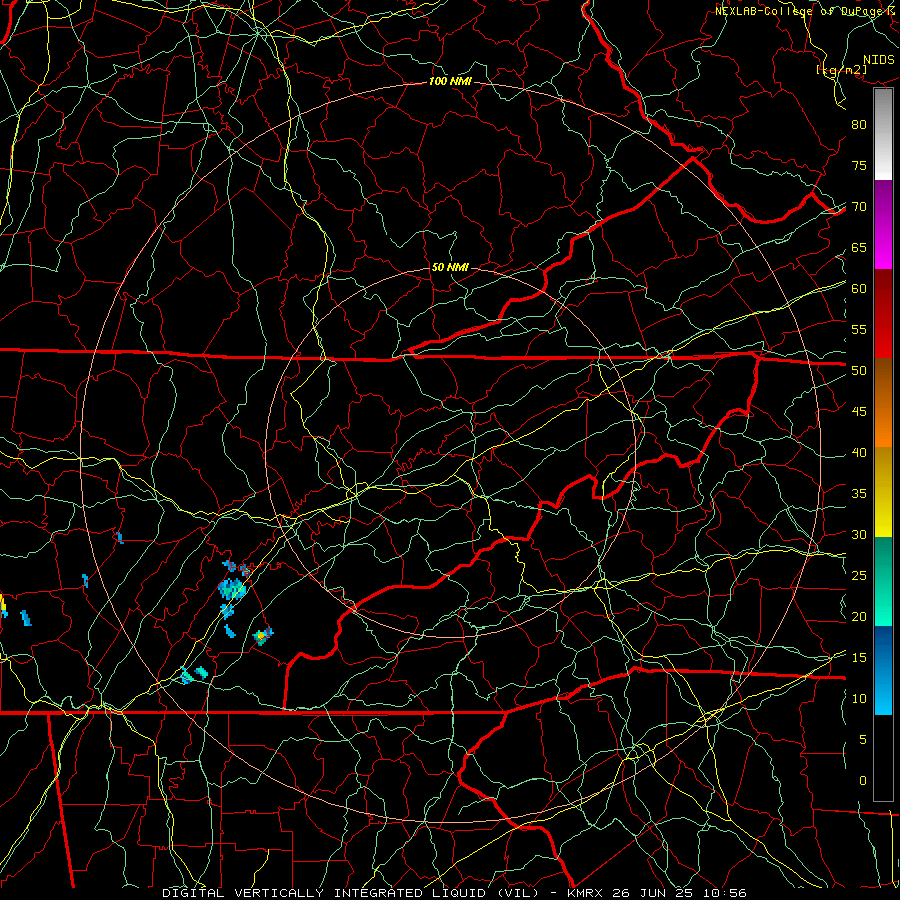Click the scale value 70
The width and height of the screenshot is (900, 900).
[859, 207]
